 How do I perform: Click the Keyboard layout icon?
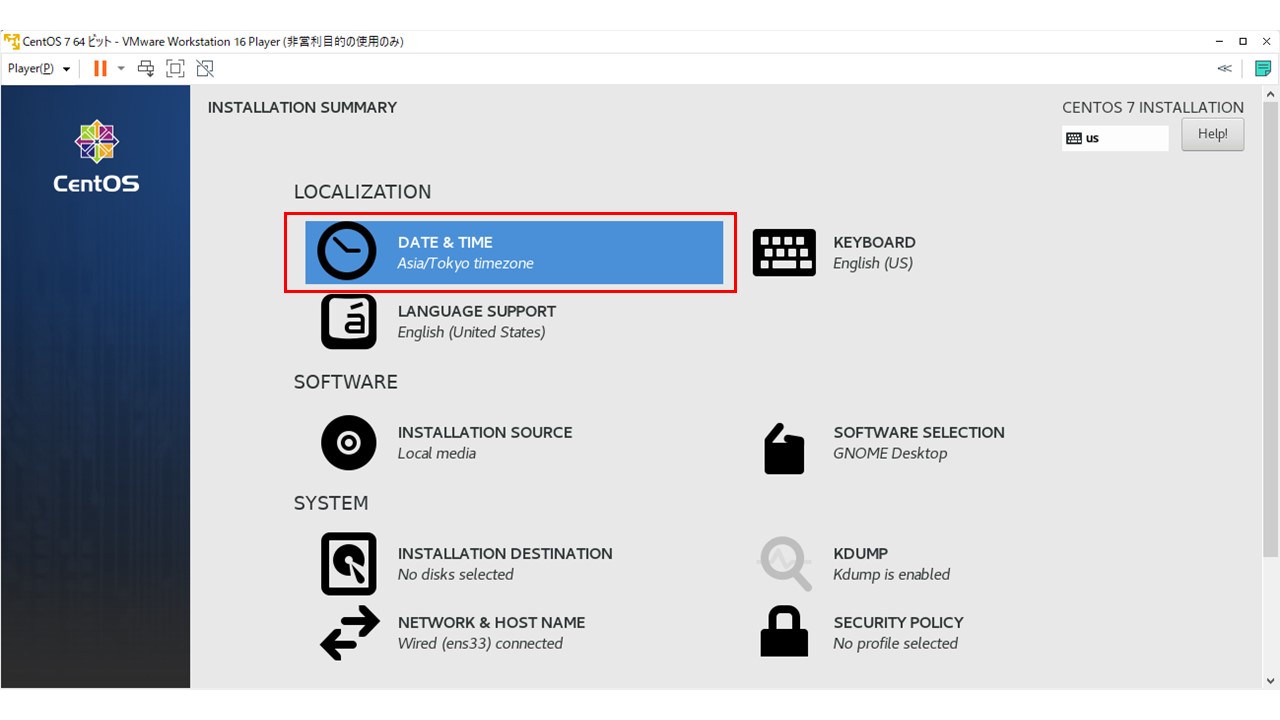tap(784, 252)
